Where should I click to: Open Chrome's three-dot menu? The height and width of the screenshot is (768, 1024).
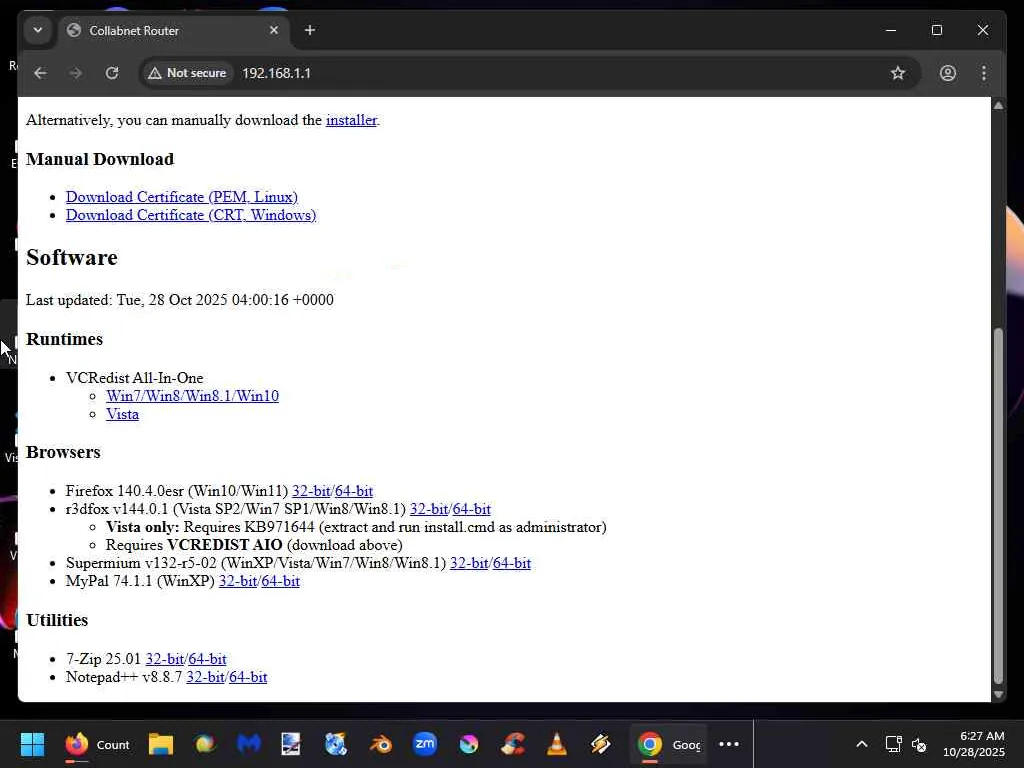pos(984,73)
